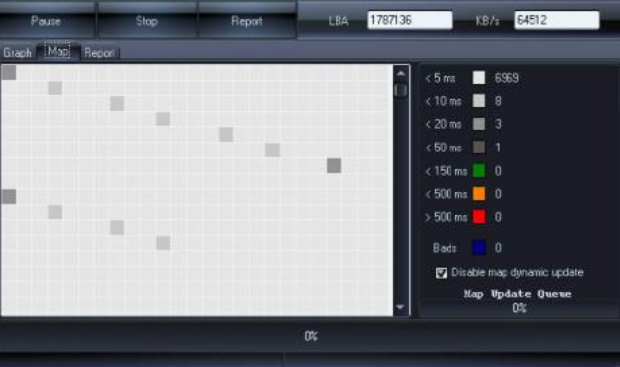Click the '< 150 ms' label
Image resolution: width=620 pixels, height=367 pixels.
446,171
